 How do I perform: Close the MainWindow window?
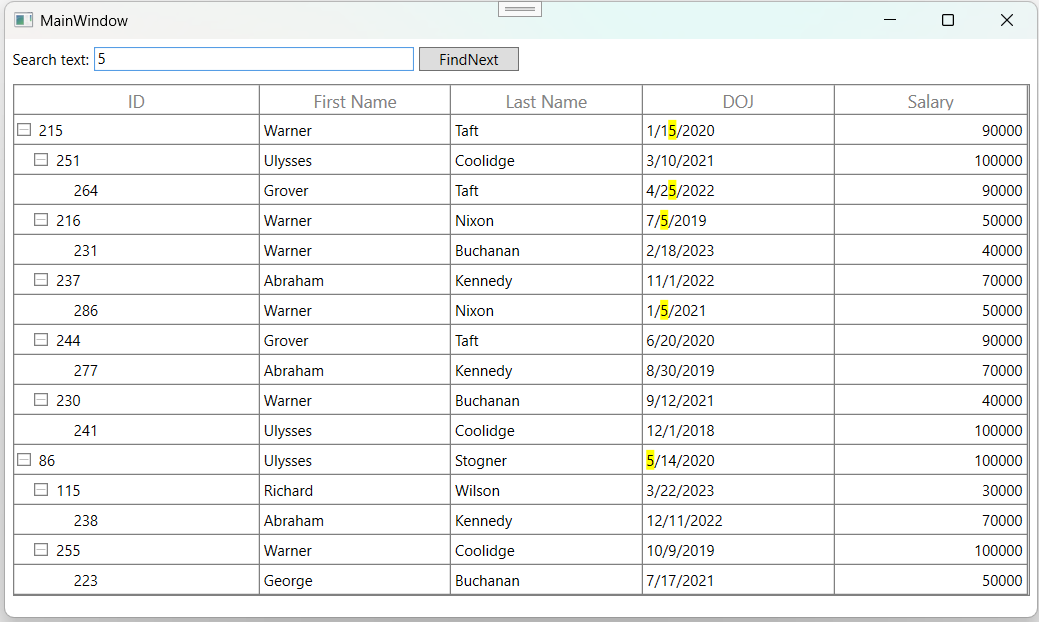click(x=1007, y=21)
